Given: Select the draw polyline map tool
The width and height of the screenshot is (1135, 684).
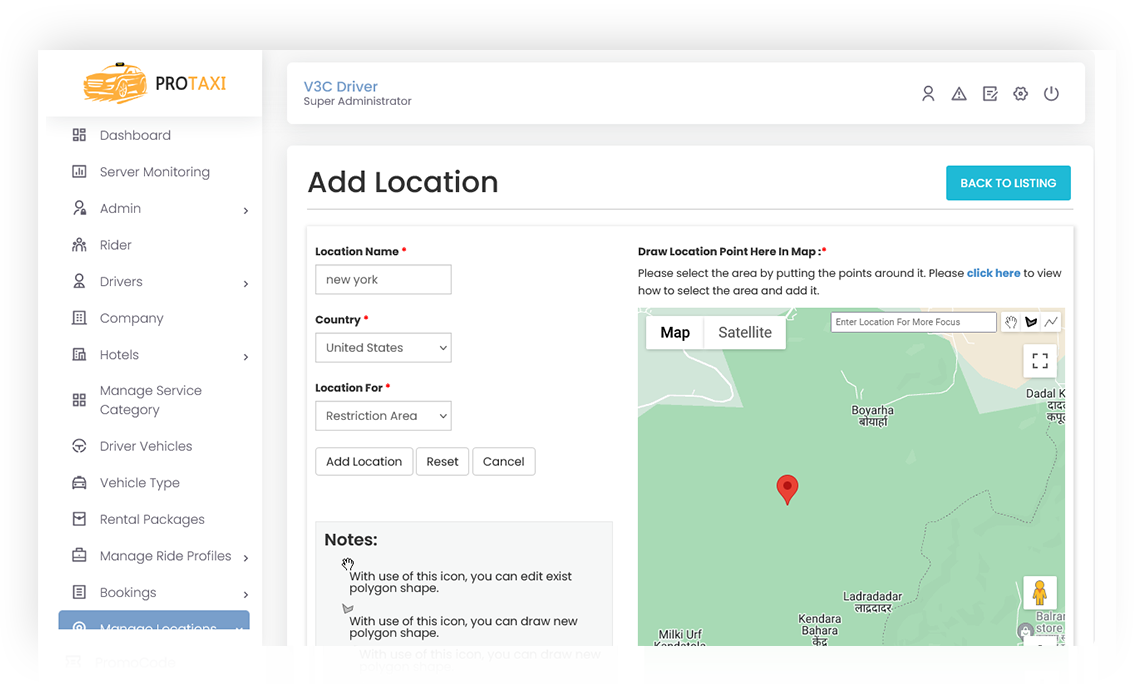Looking at the screenshot, I should coord(1051,322).
